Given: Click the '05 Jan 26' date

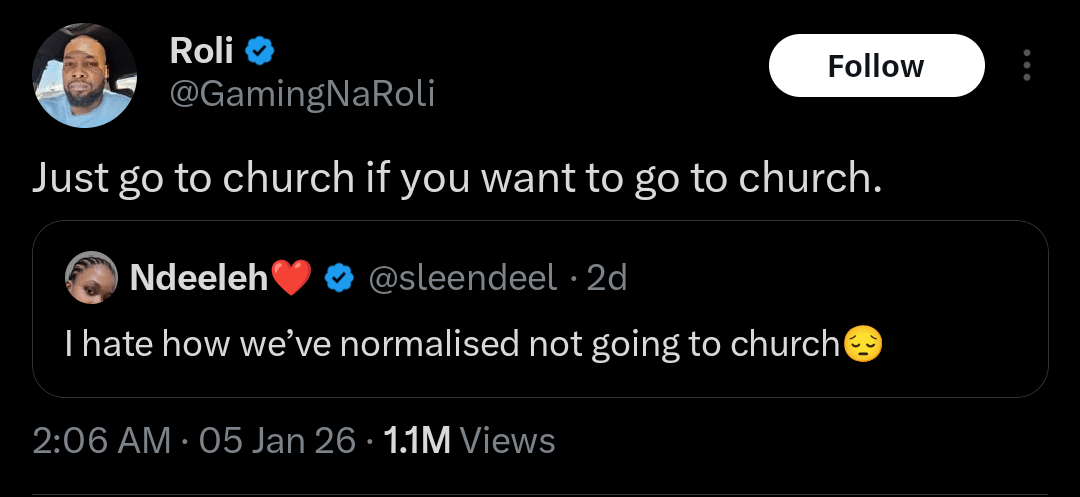Looking at the screenshot, I should [x=277, y=440].
